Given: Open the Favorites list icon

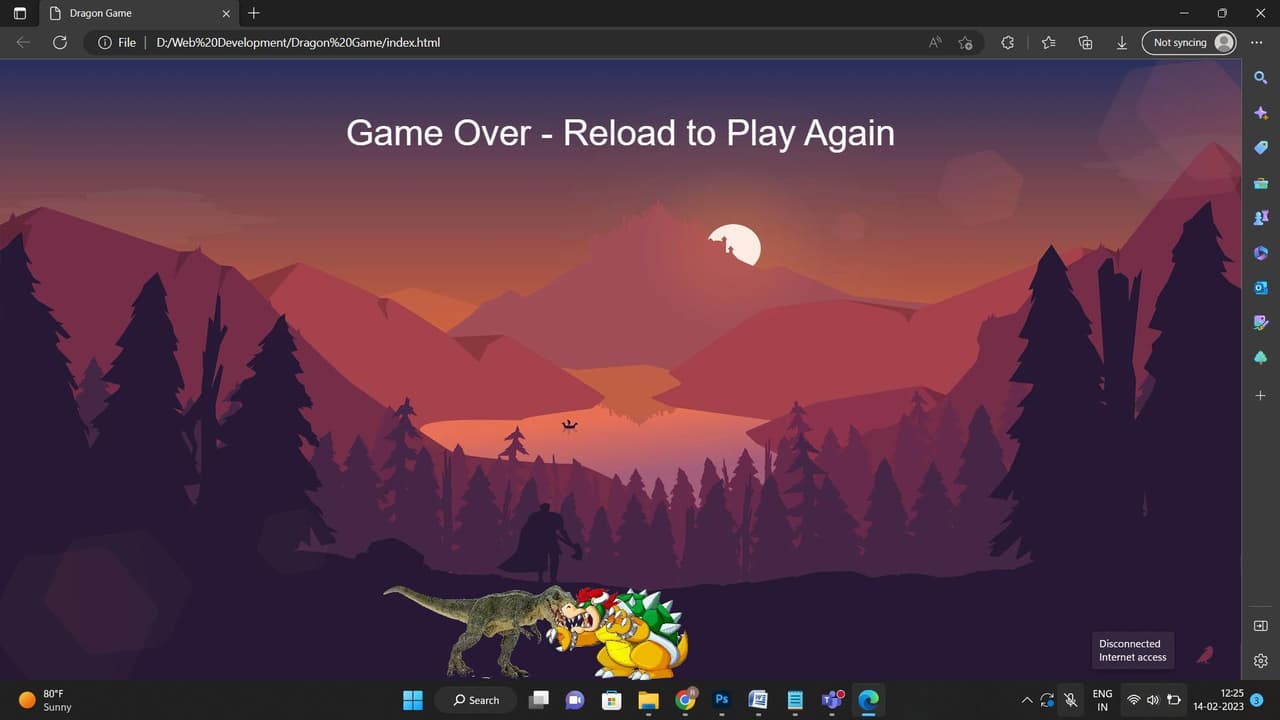Looking at the screenshot, I should [x=1048, y=43].
